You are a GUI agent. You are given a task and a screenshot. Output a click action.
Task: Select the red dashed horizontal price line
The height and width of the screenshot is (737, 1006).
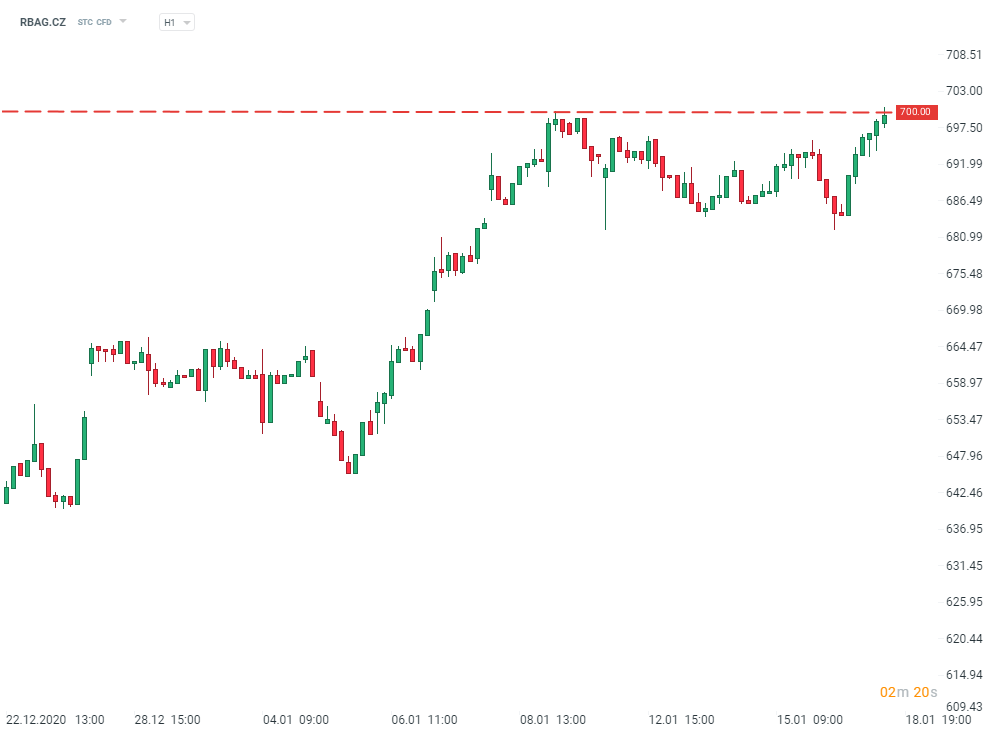[x=400, y=112]
